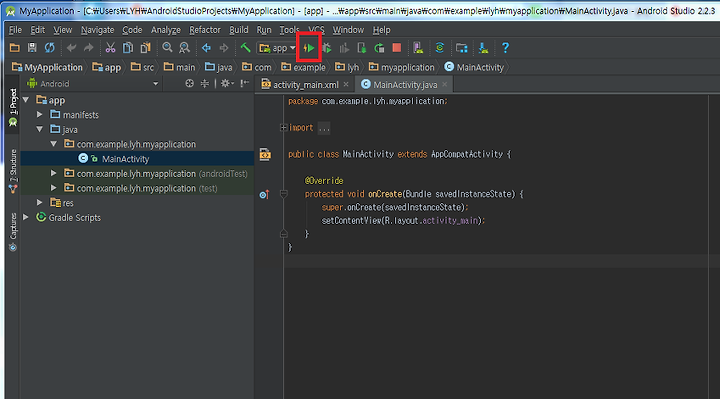Click the MyApplication breadcrumb
The width and height of the screenshot is (720, 399).
pyautogui.click(x=47, y=67)
